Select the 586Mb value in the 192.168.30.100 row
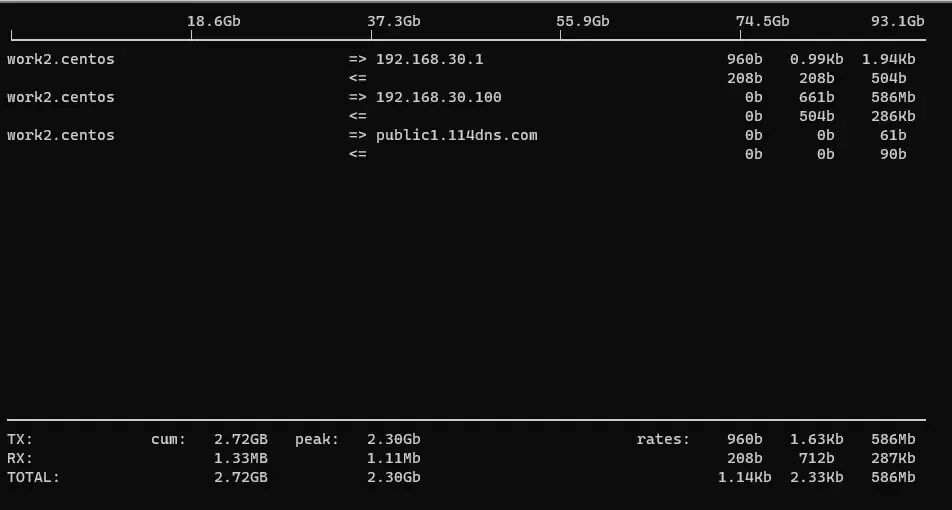 point(893,97)
